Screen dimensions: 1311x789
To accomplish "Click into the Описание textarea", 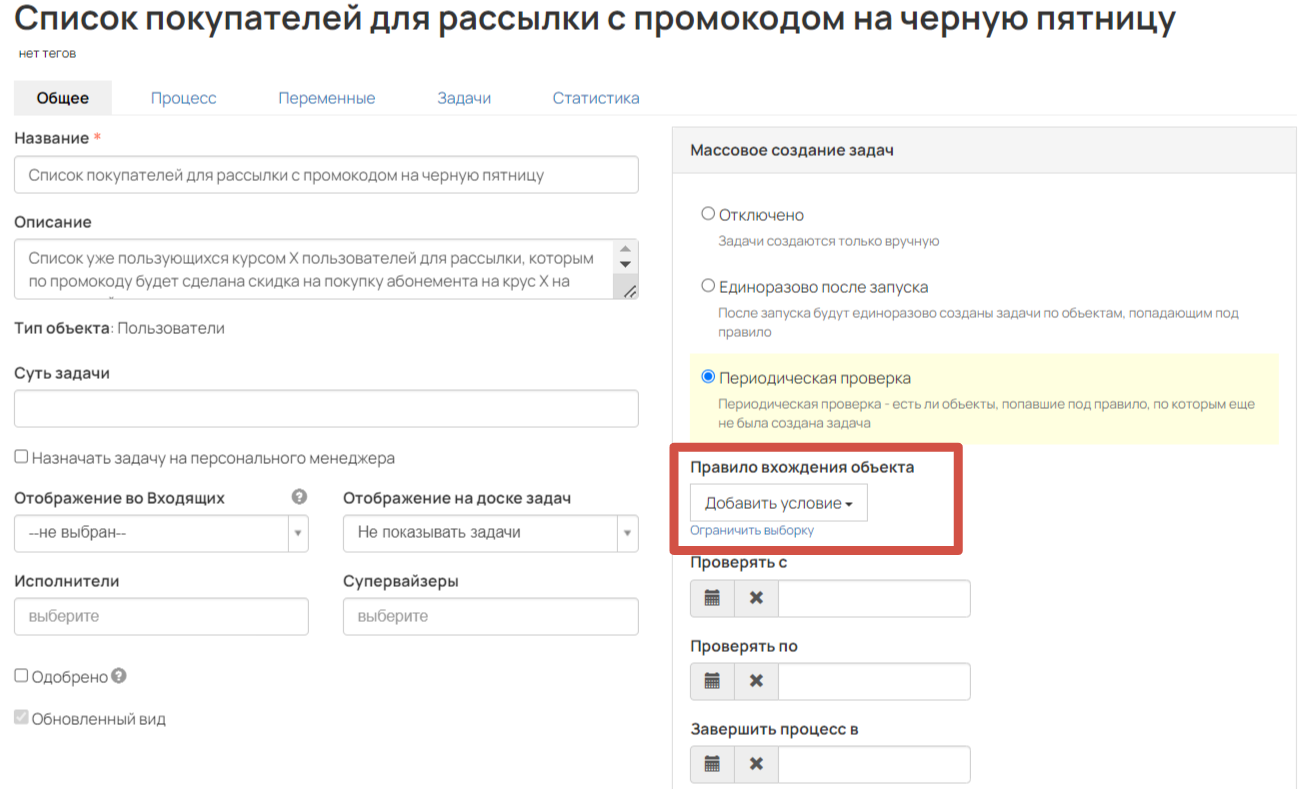I will (x=326, y=269).
